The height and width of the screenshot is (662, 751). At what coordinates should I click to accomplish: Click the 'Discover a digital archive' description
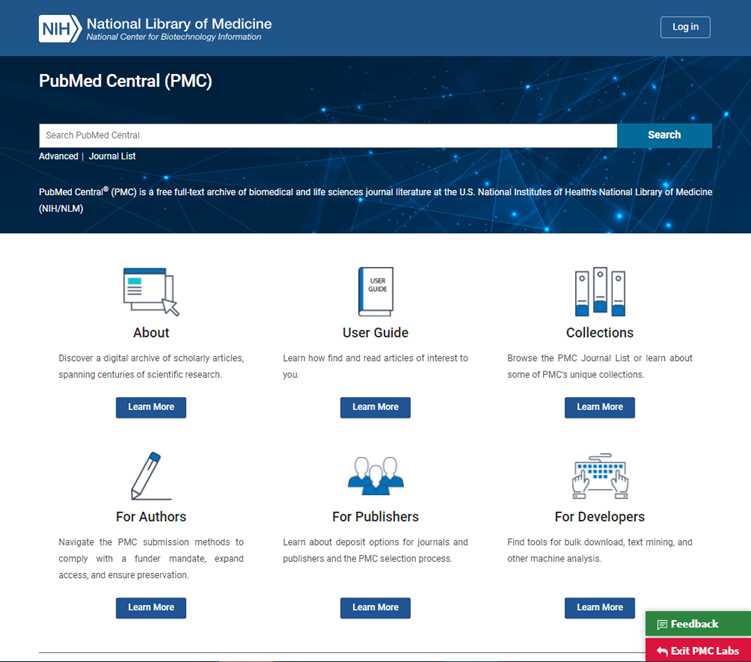coord(151,366)
